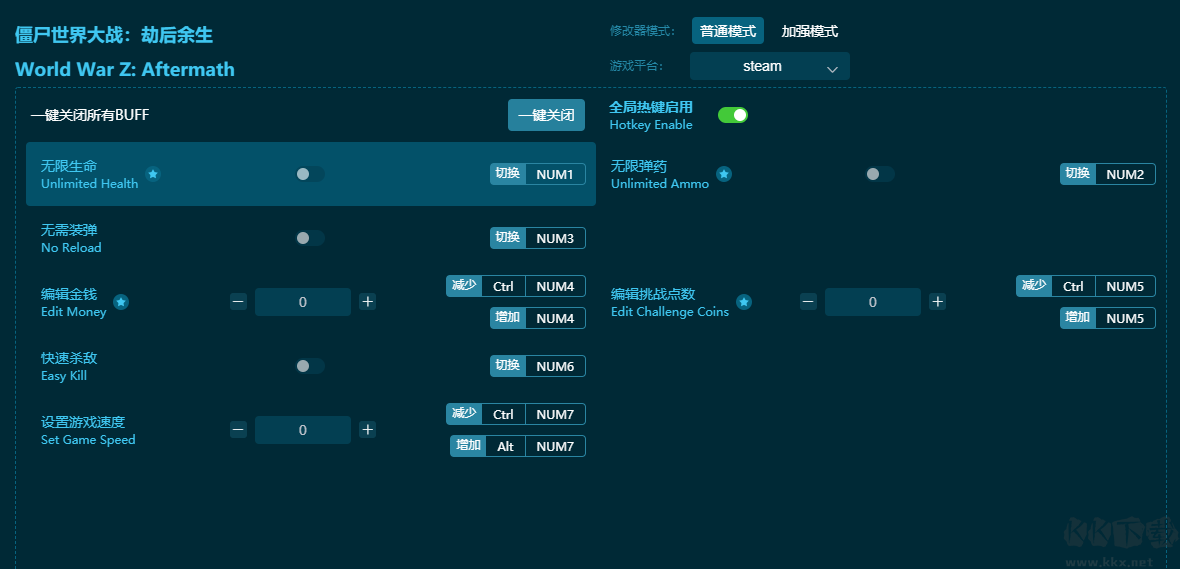Click the Easy Kill text label

pyautogui.click(x=64, y=376)
